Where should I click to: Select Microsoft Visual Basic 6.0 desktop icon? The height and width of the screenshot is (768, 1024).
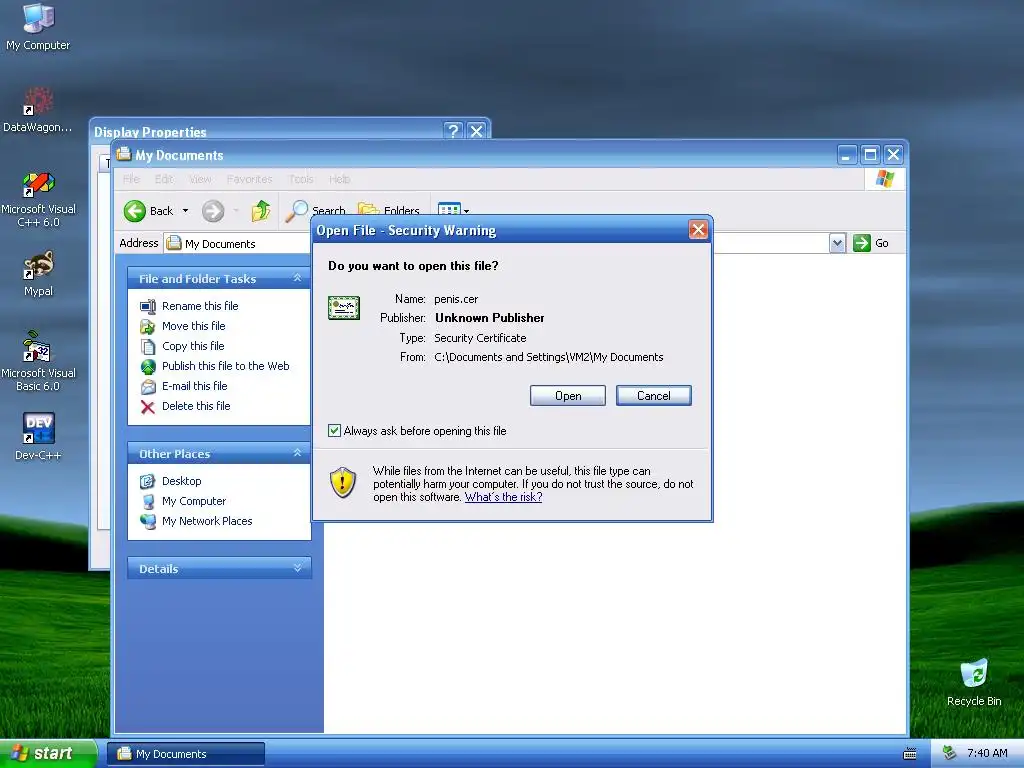(x=38, y=360)
